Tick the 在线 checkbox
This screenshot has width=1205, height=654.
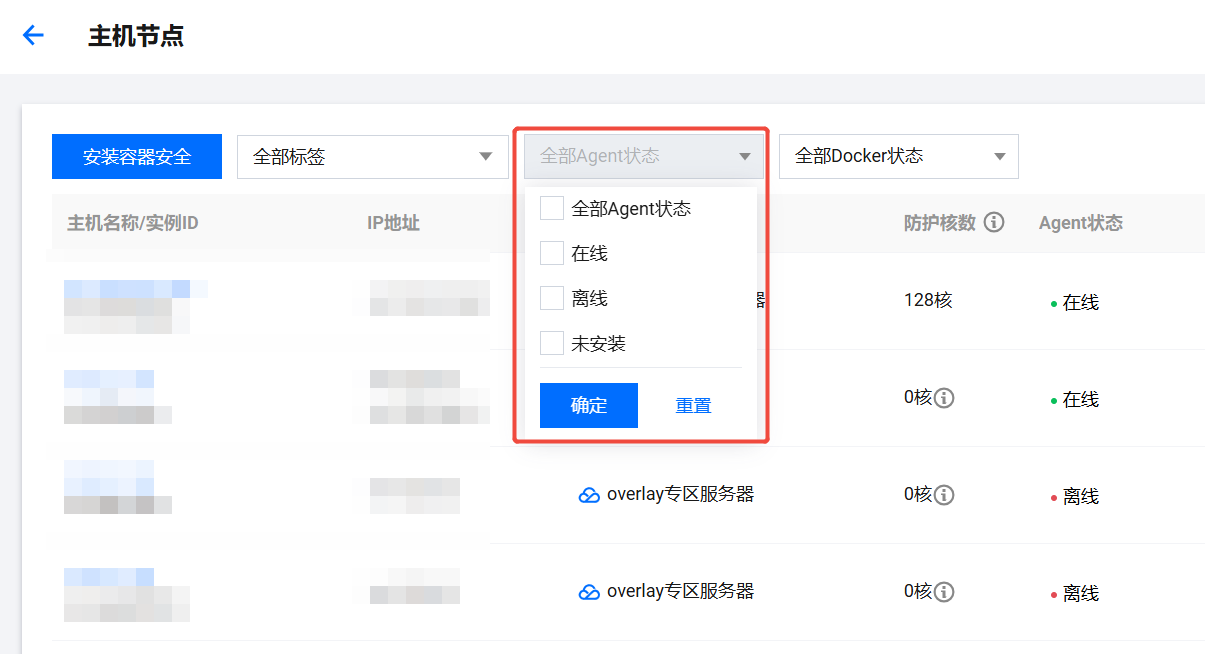click(552, 253)
